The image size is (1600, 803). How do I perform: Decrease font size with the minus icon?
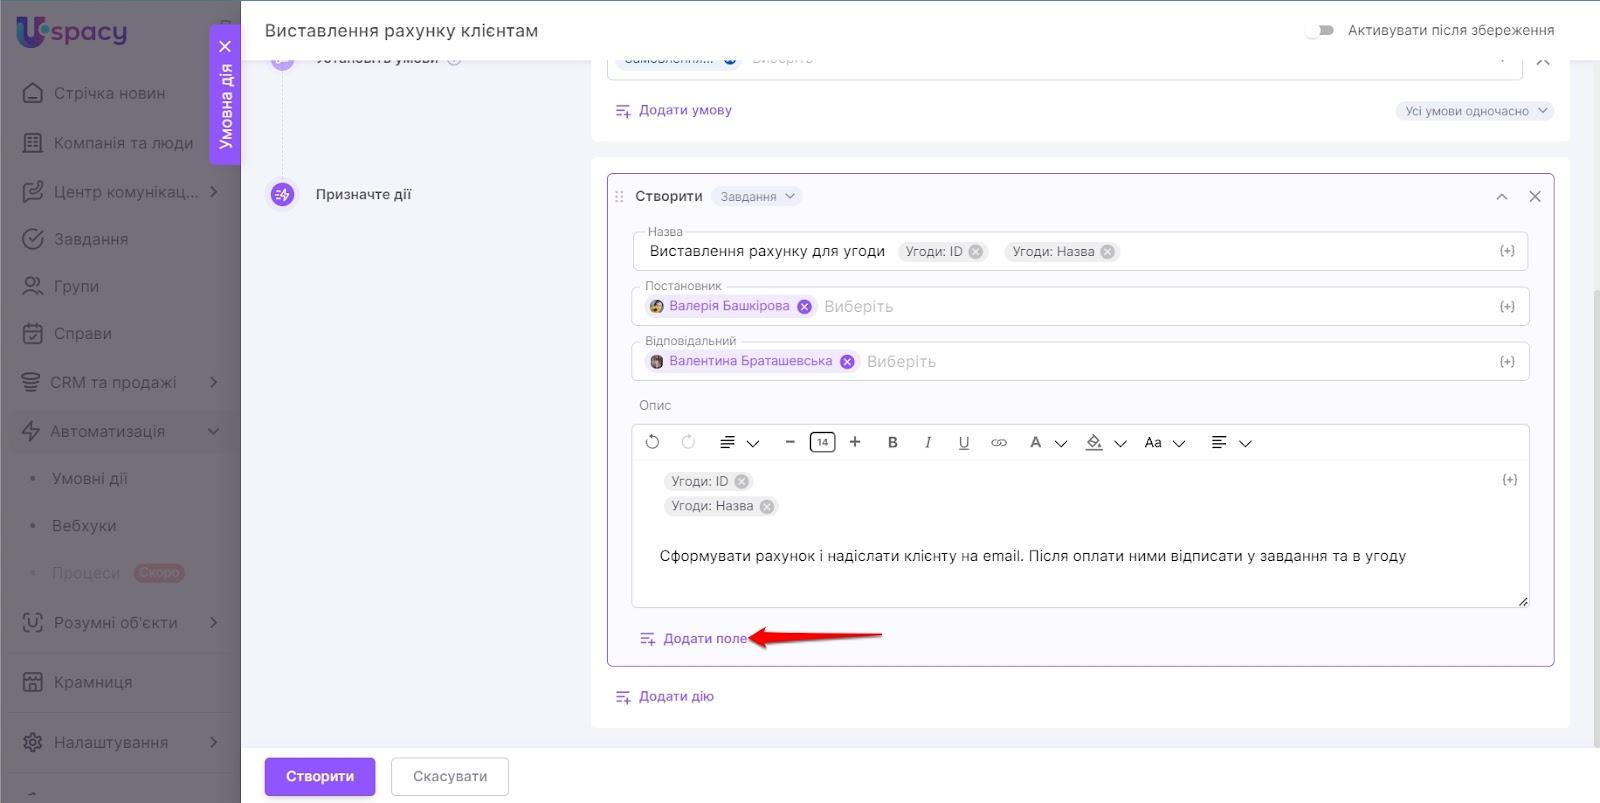(x=790, y=442)
